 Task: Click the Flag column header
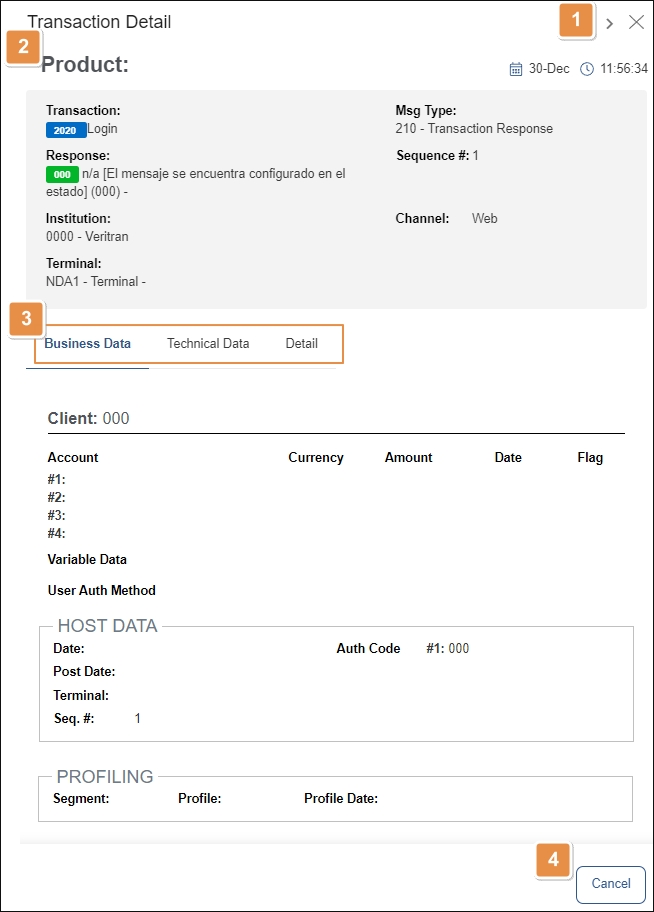[x=590, y=458]
